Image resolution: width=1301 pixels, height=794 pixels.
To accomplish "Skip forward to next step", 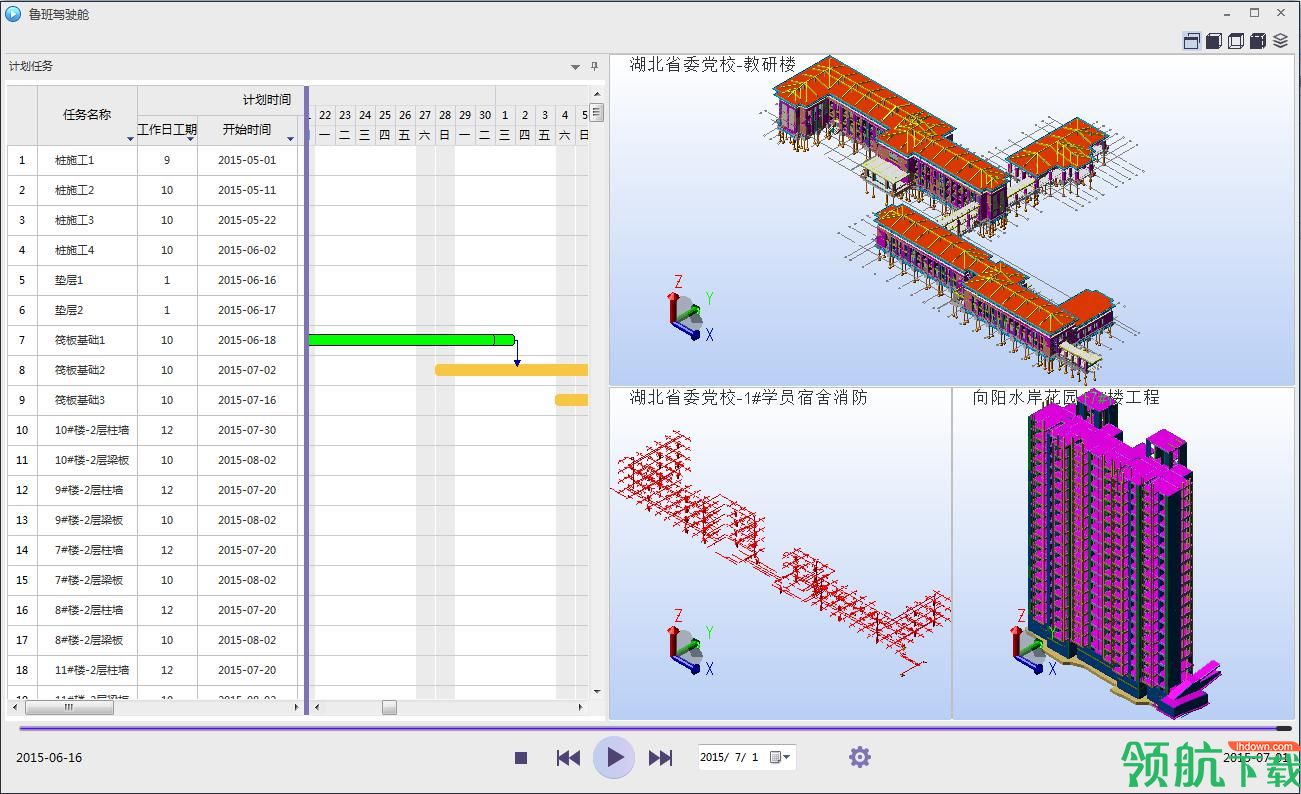I will click(660, 758).
